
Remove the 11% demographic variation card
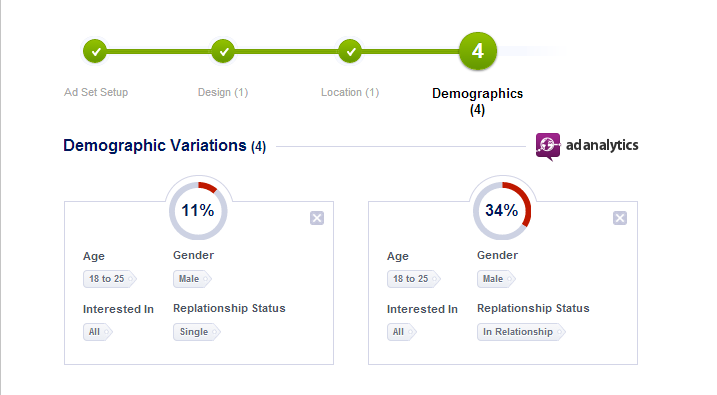click(x=317, y=218)
